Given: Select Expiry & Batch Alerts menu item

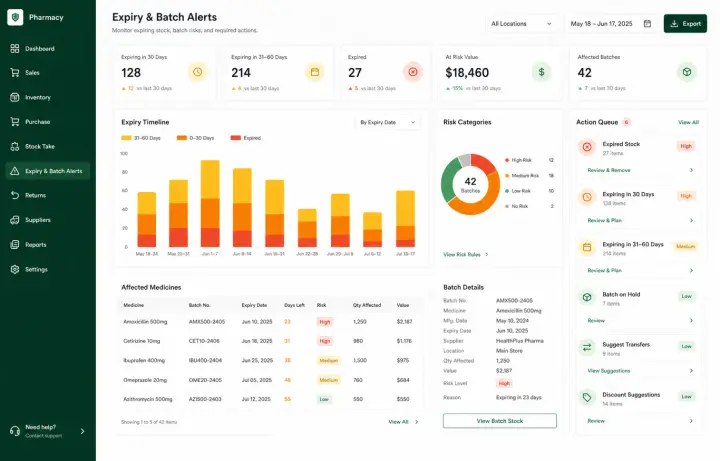Looking at the screenshot, I should click(x=48, y=171).
